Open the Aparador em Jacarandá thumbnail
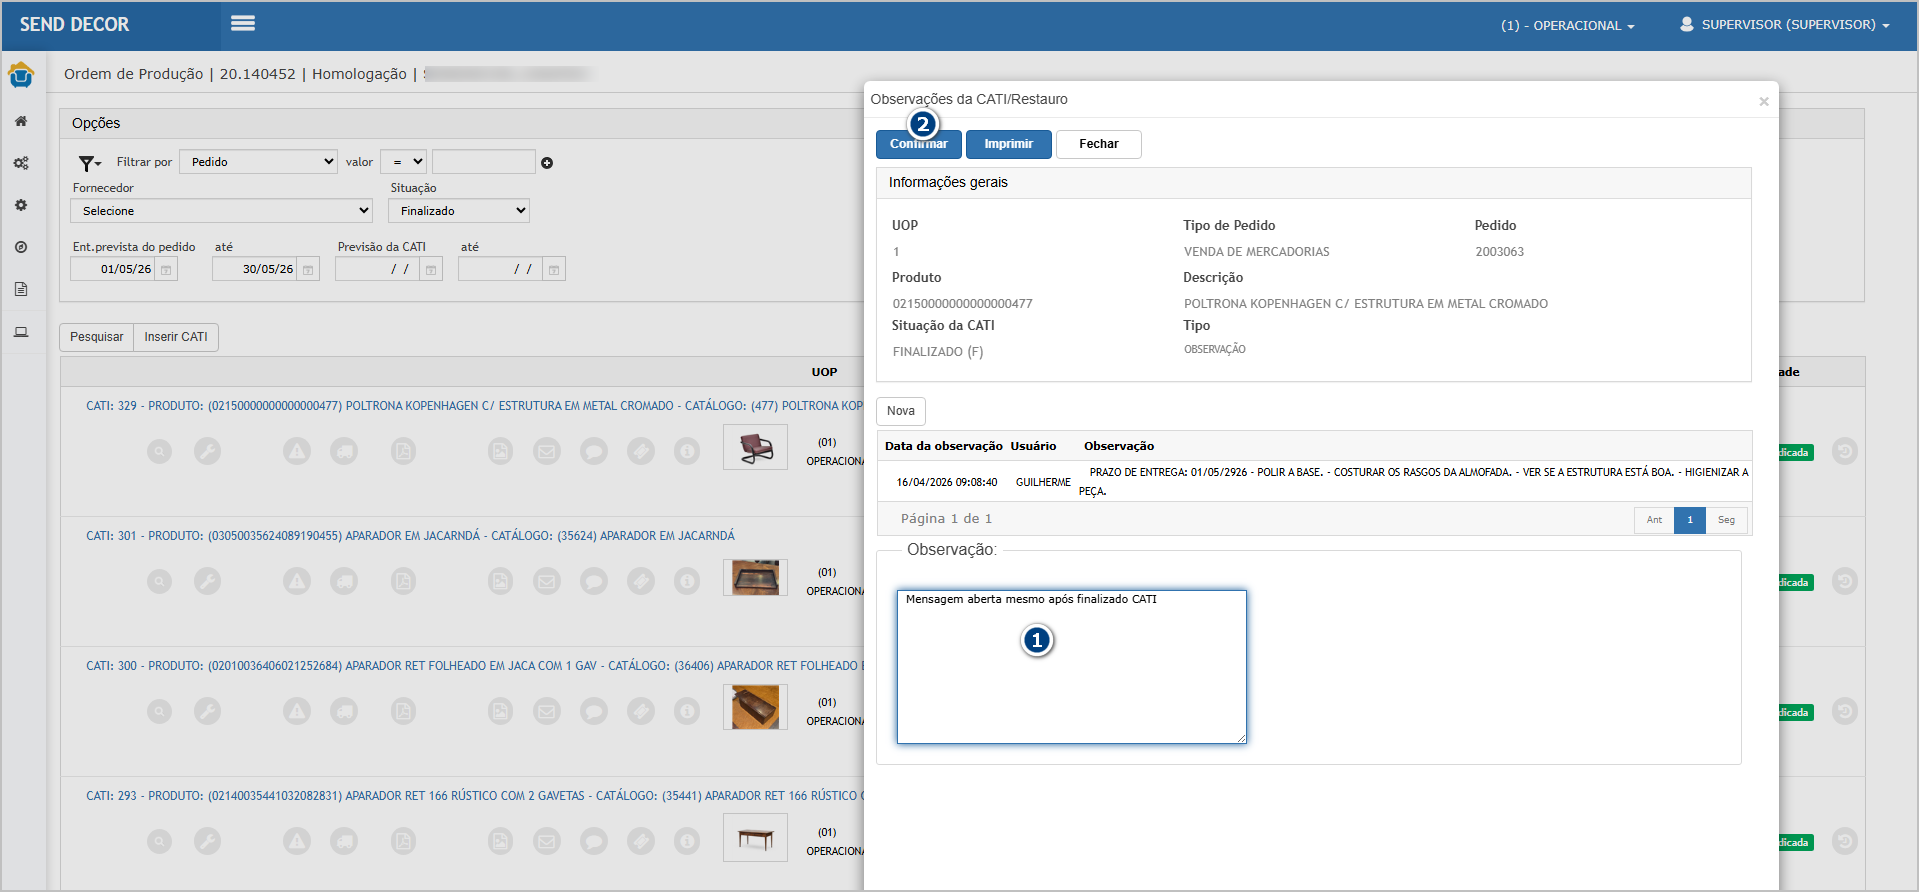The height and width of the screenshot is (892, 1919). pos(755,577)
